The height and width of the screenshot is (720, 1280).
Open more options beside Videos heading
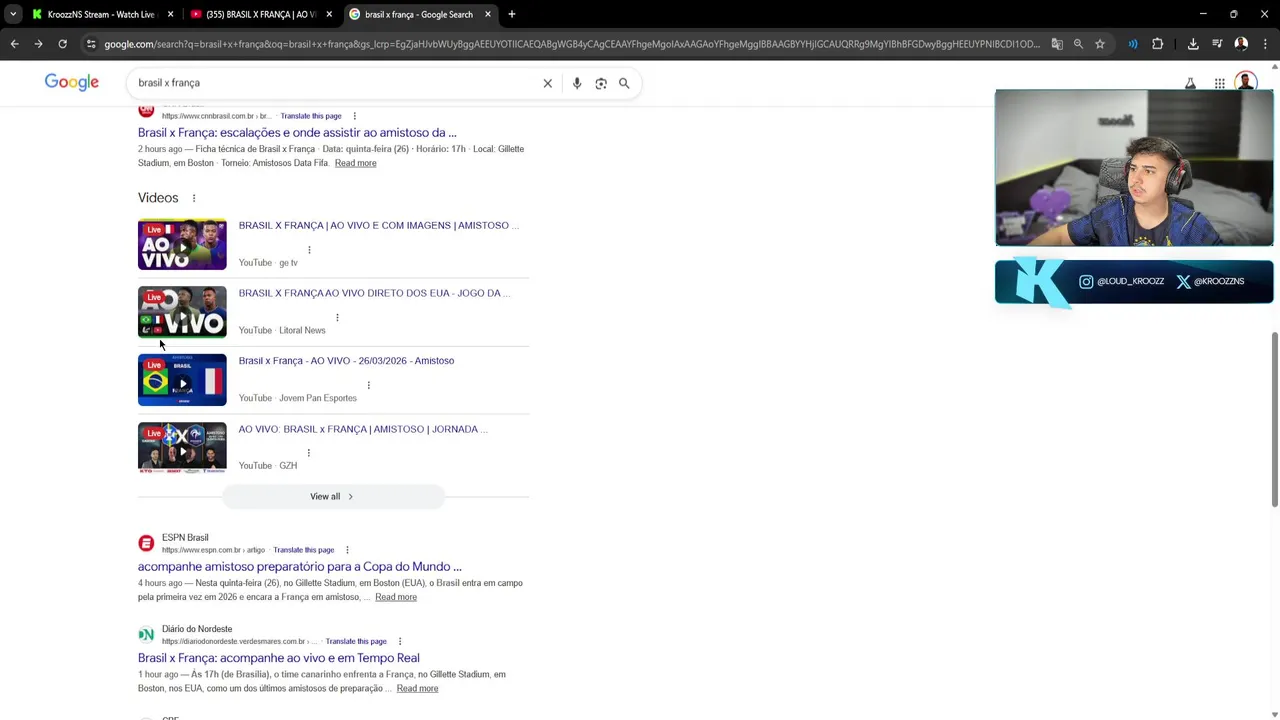point(194,198)
